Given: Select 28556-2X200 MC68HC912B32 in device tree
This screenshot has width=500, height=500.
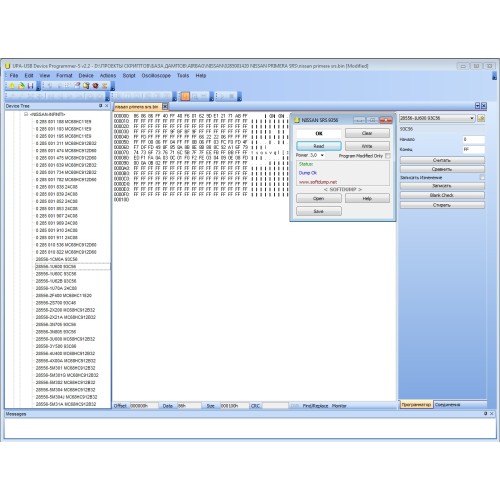Looking at the screenshot, I should 65,310.
